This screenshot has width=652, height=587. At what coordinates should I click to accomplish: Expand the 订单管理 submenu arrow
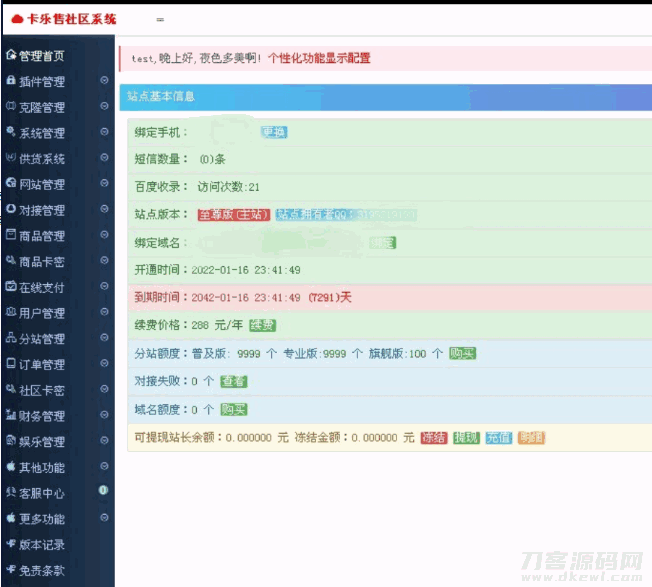point(104,364)
